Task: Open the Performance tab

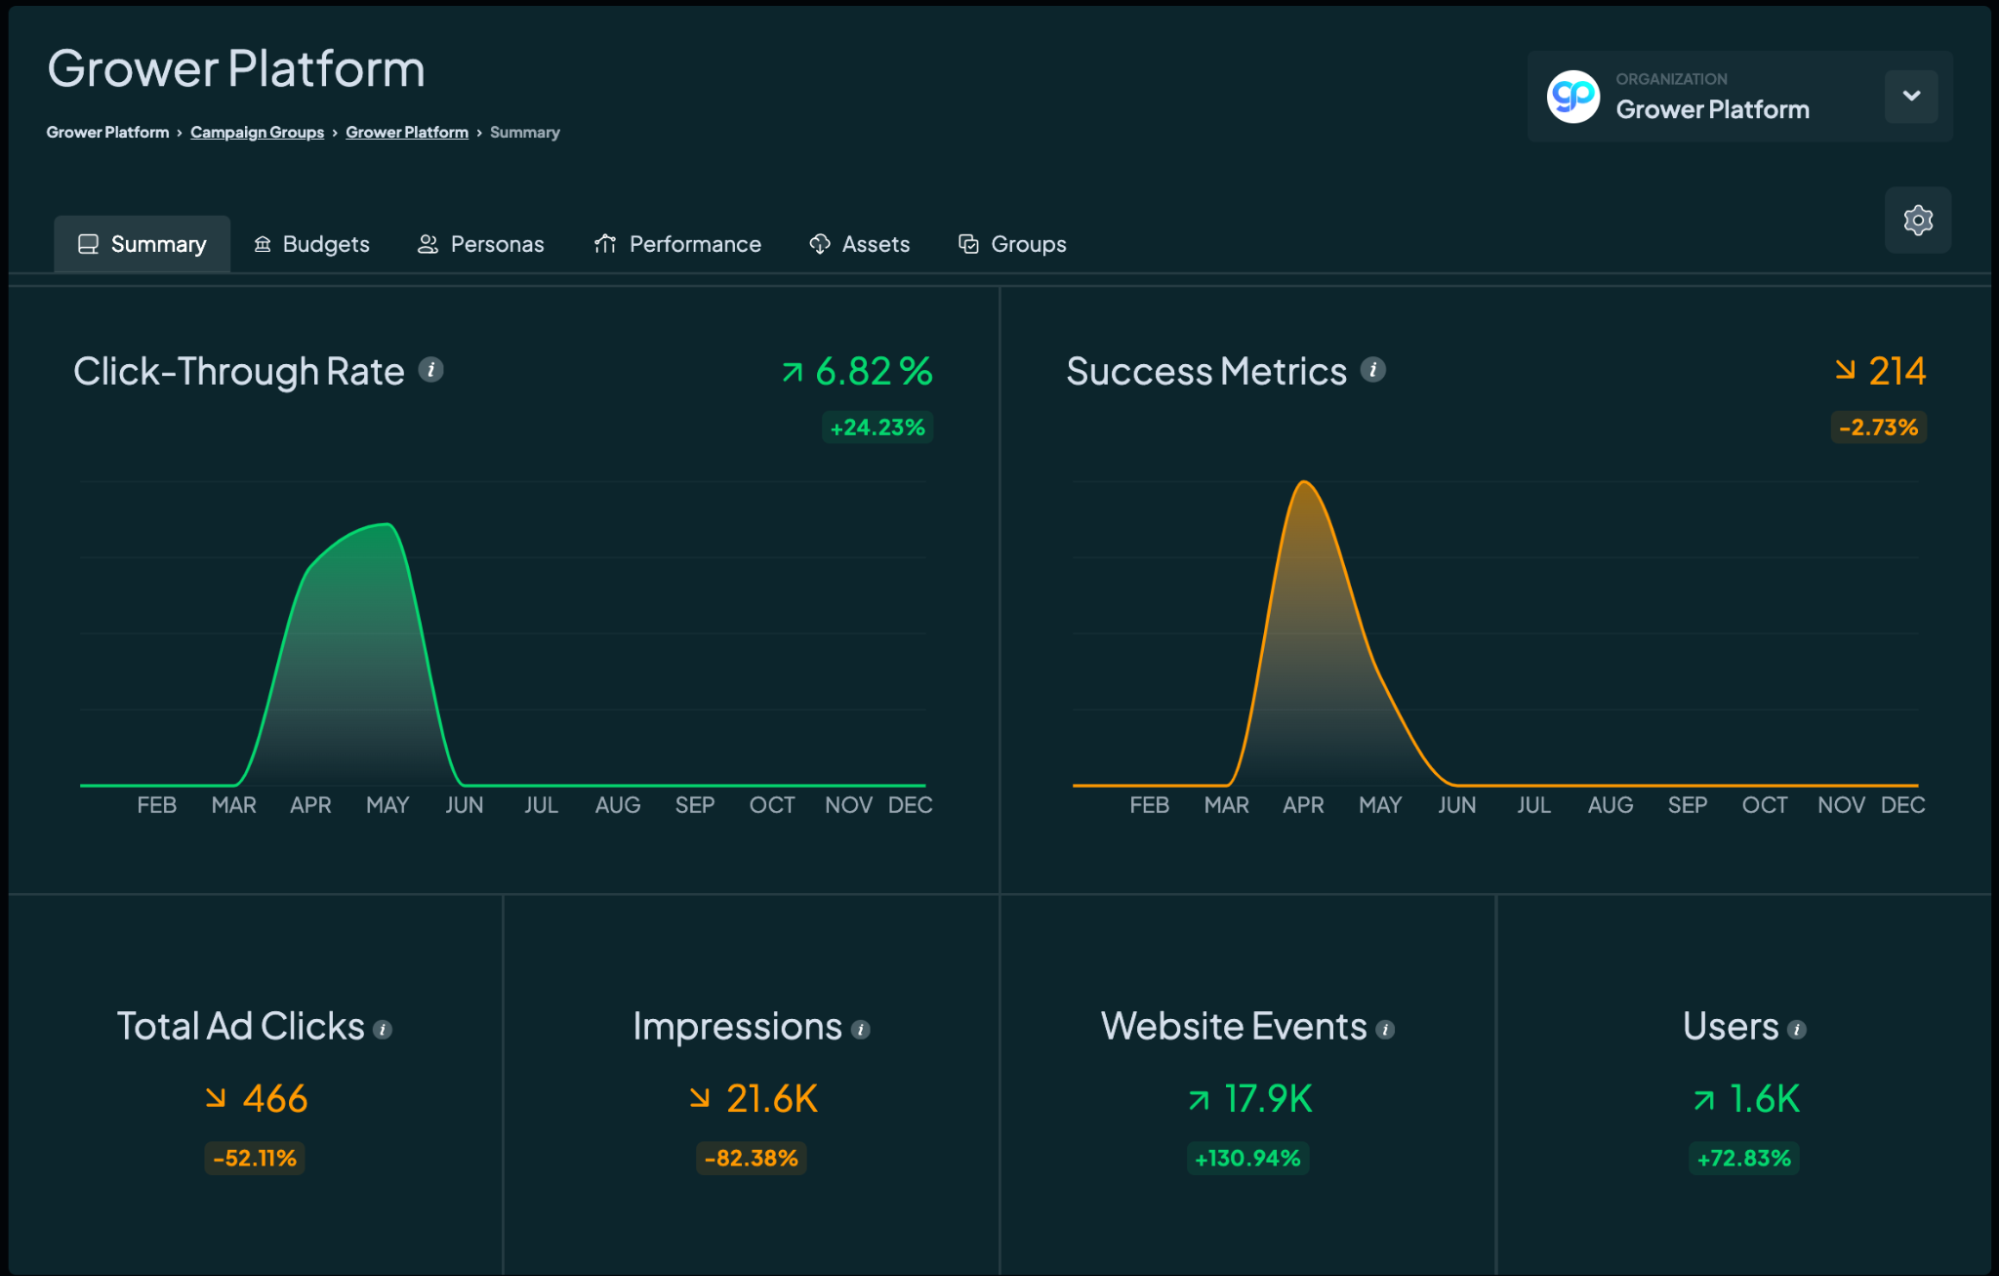Action: [x=678, y=244]
